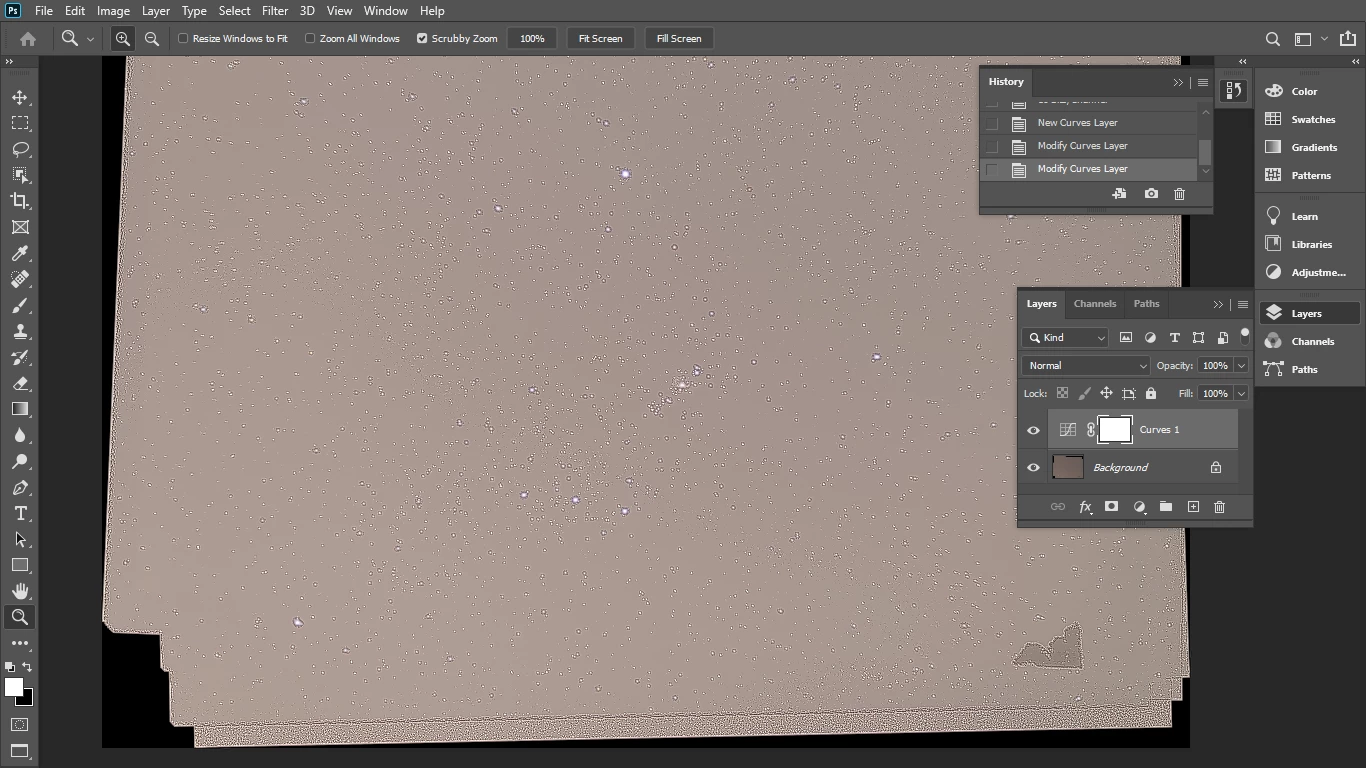
Task: Switch to the Paths tab
Action: coord(1146,304)
